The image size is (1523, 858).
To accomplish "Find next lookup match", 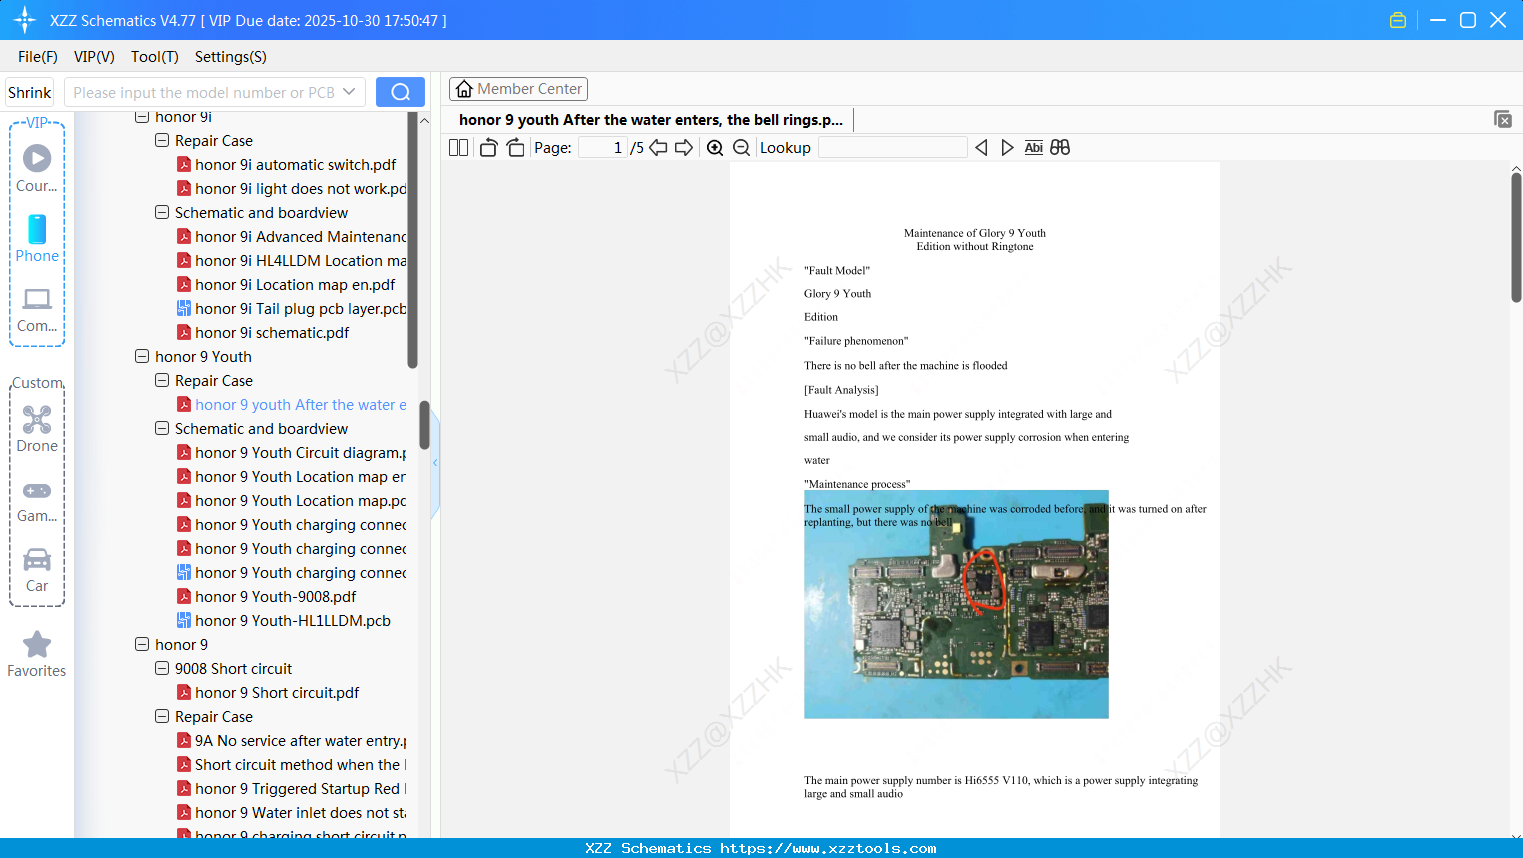I will pyautogui.click(x=1007, y=148).
